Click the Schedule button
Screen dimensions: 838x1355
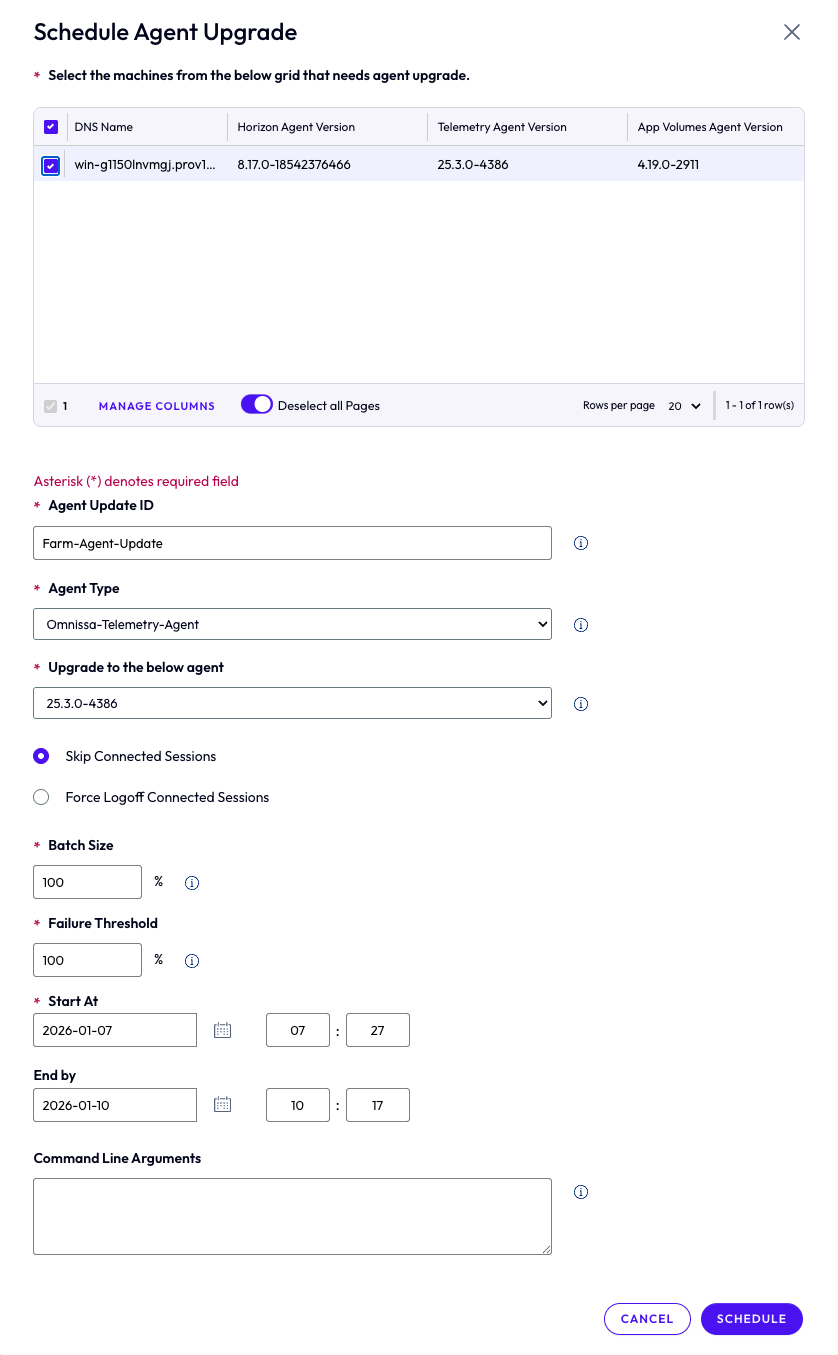(x=752, y=1319)
